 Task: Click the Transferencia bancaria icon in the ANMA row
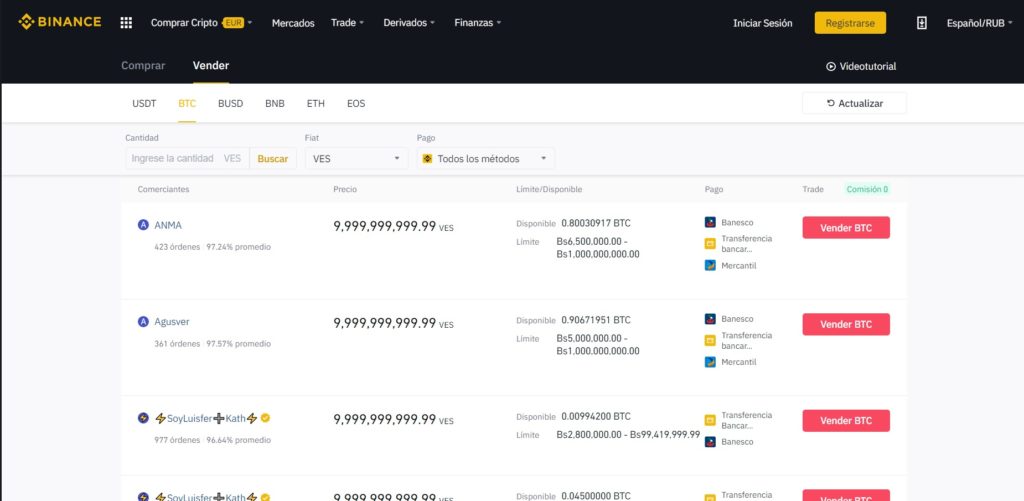711,244
